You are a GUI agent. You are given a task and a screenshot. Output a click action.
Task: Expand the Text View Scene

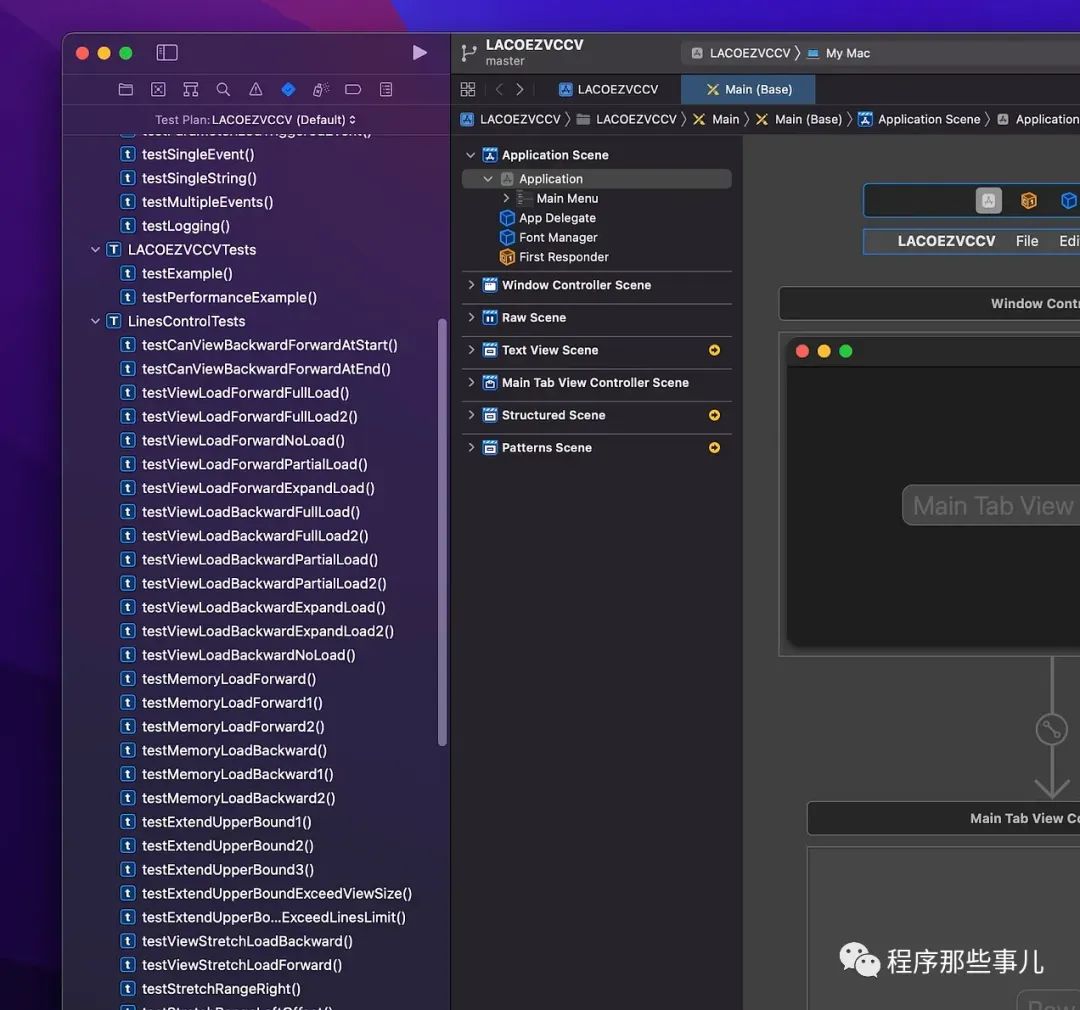click(471, 349)
